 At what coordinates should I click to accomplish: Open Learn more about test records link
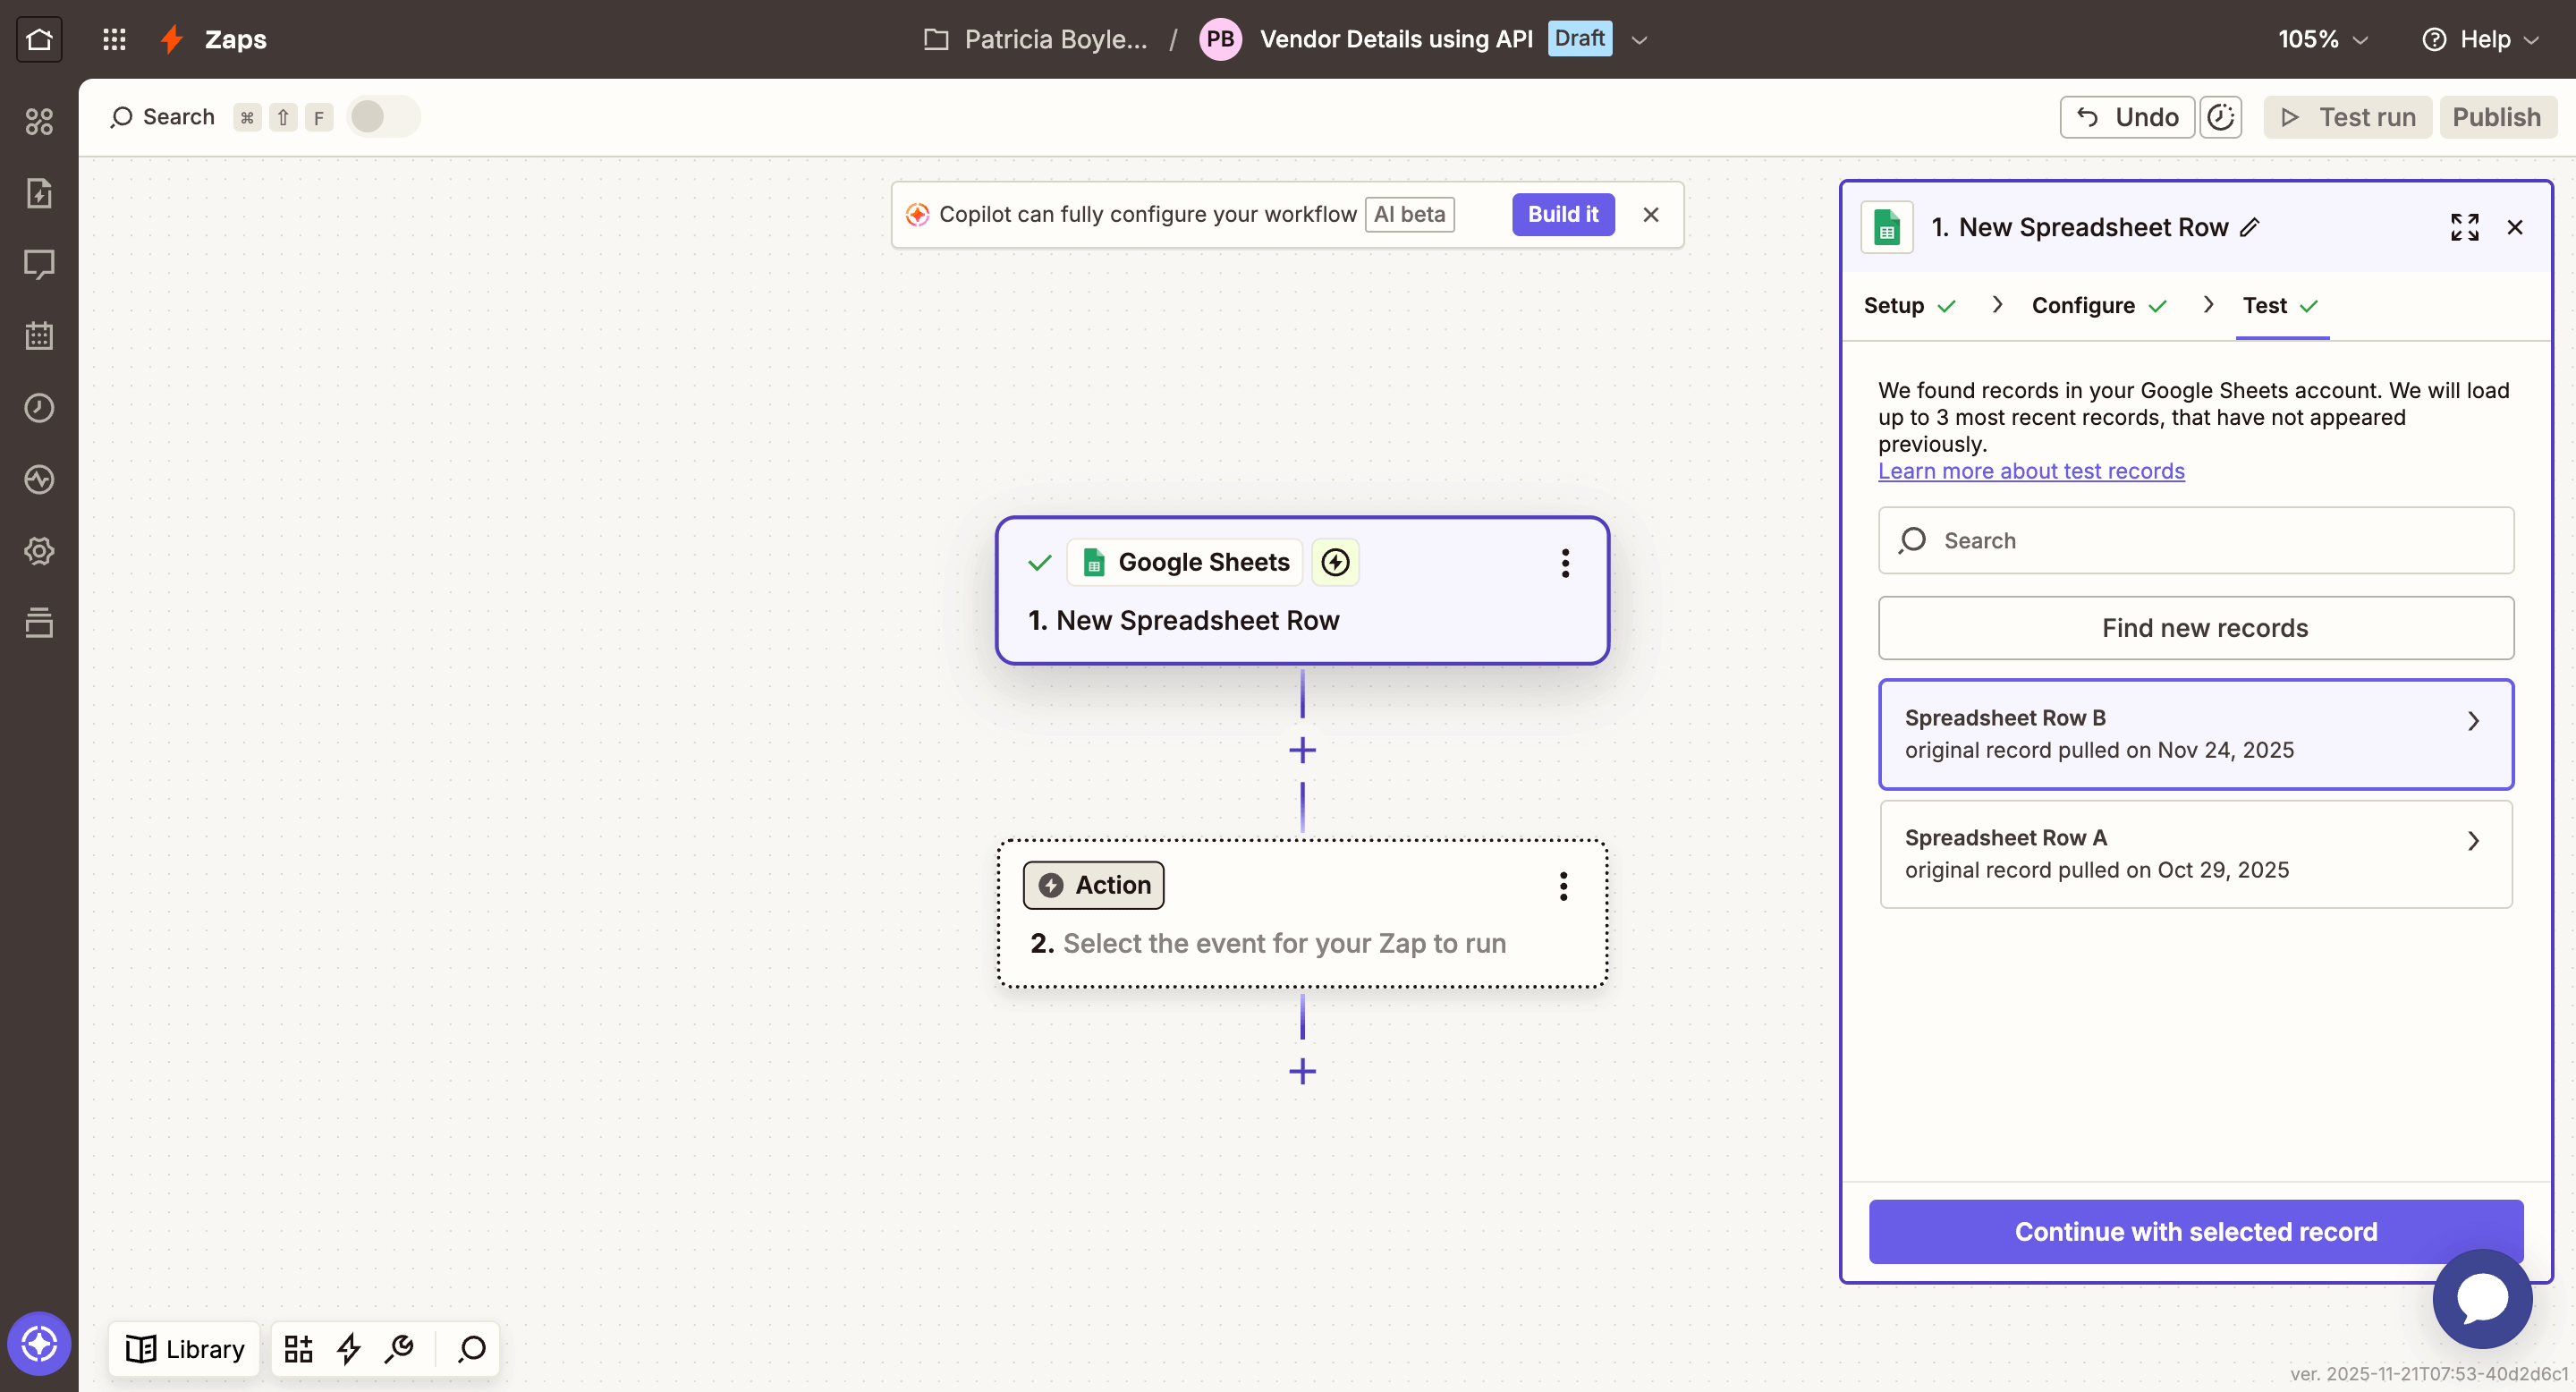coord(2031,471)
